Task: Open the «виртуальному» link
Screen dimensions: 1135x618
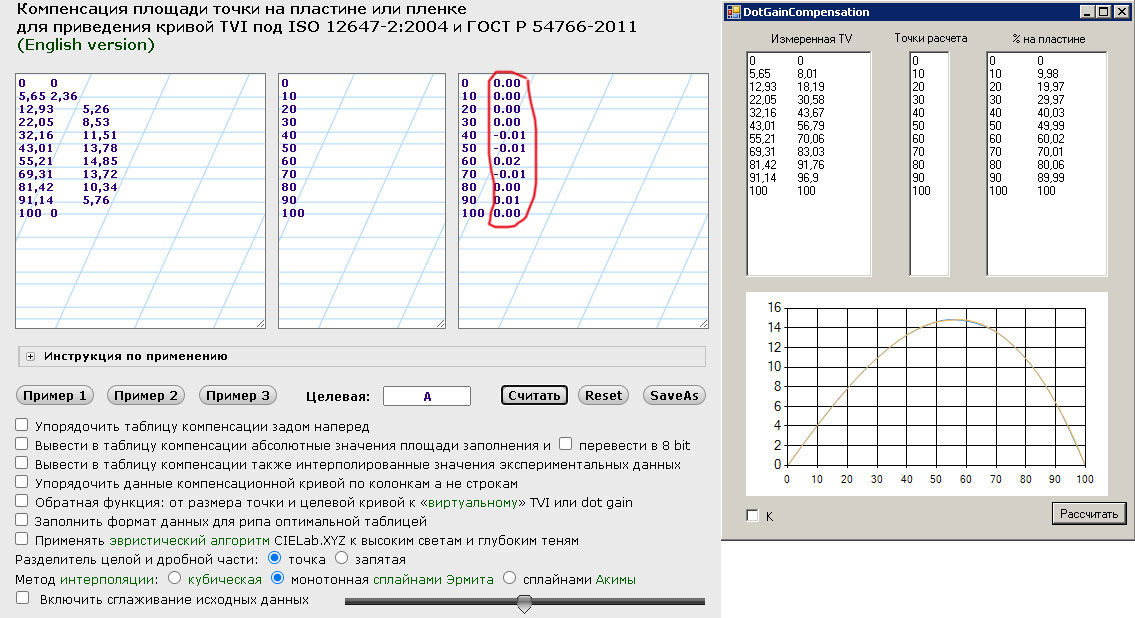Action: pos(474,502)
